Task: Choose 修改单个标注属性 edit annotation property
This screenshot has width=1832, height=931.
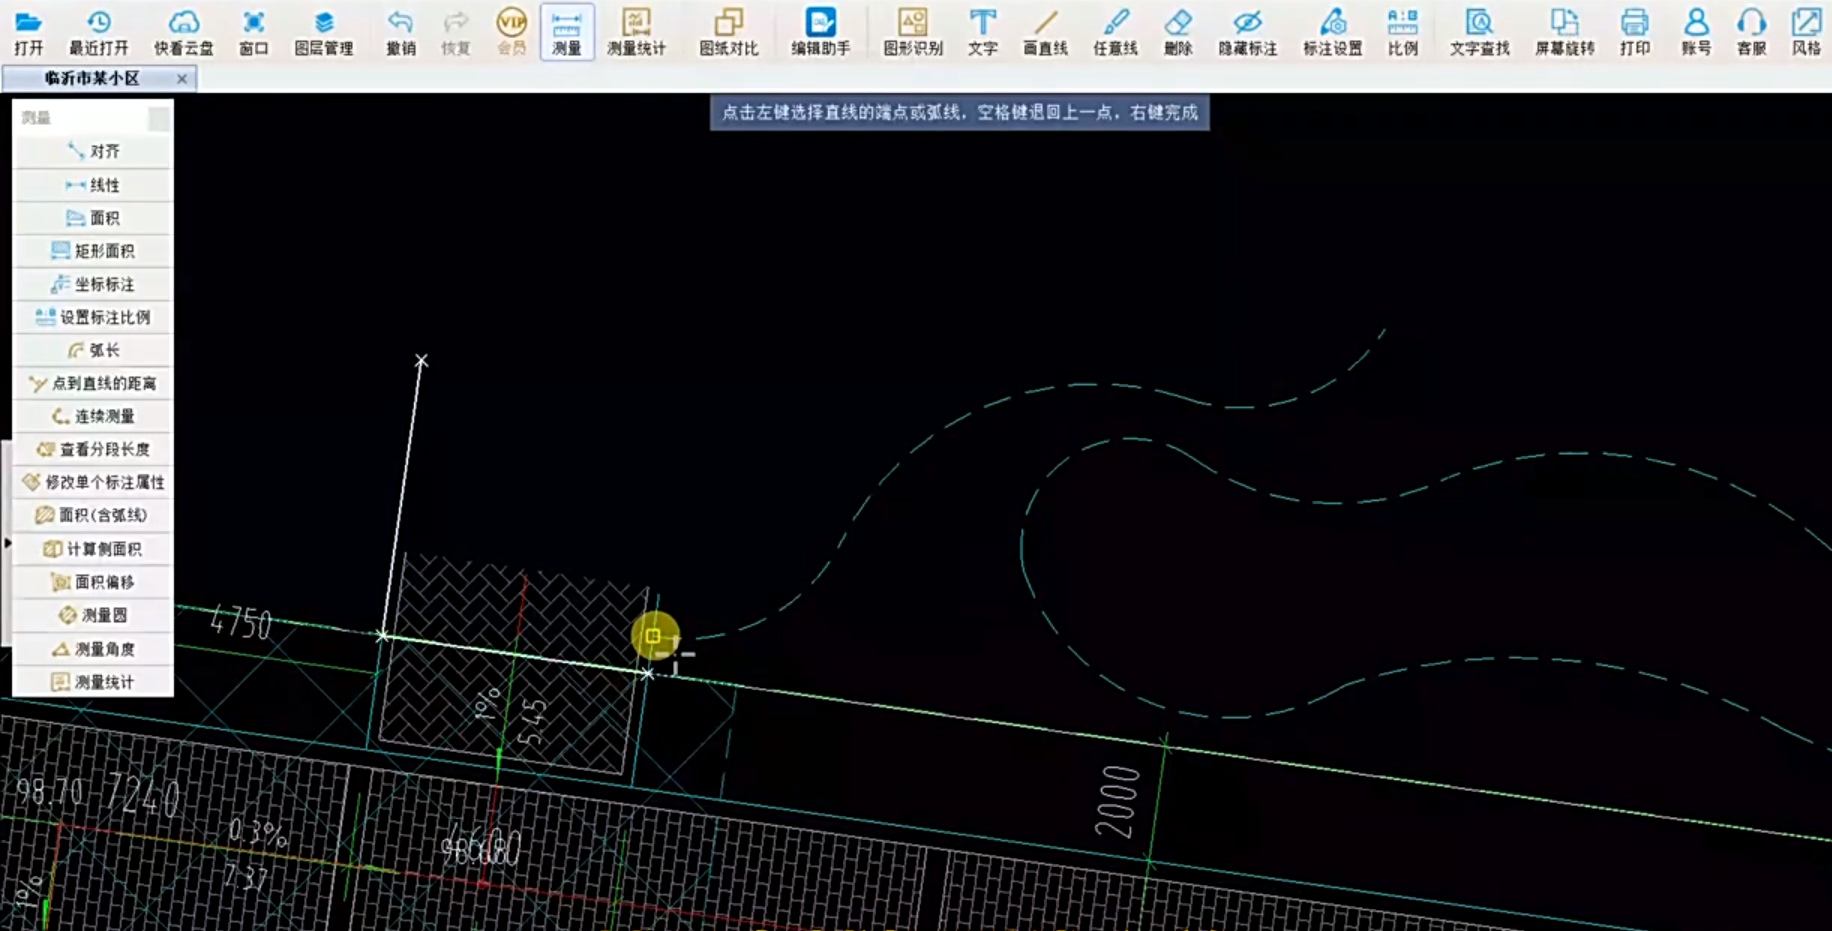Action: pyautogui.click(x=93, y=482)
